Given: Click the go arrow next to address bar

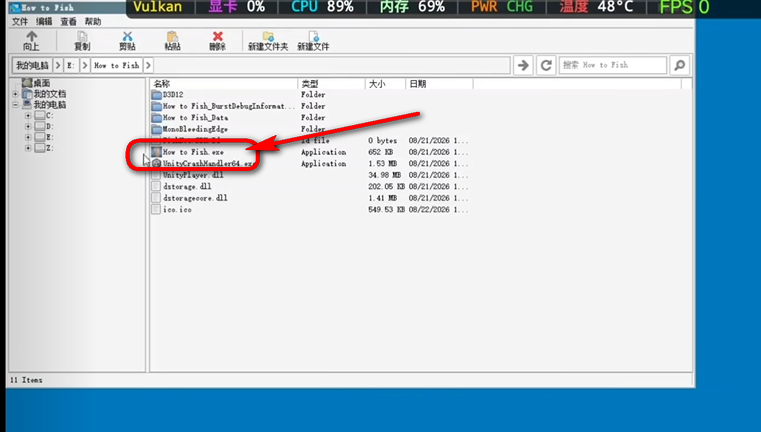Looking at the screenshot, I should point(523,65).
